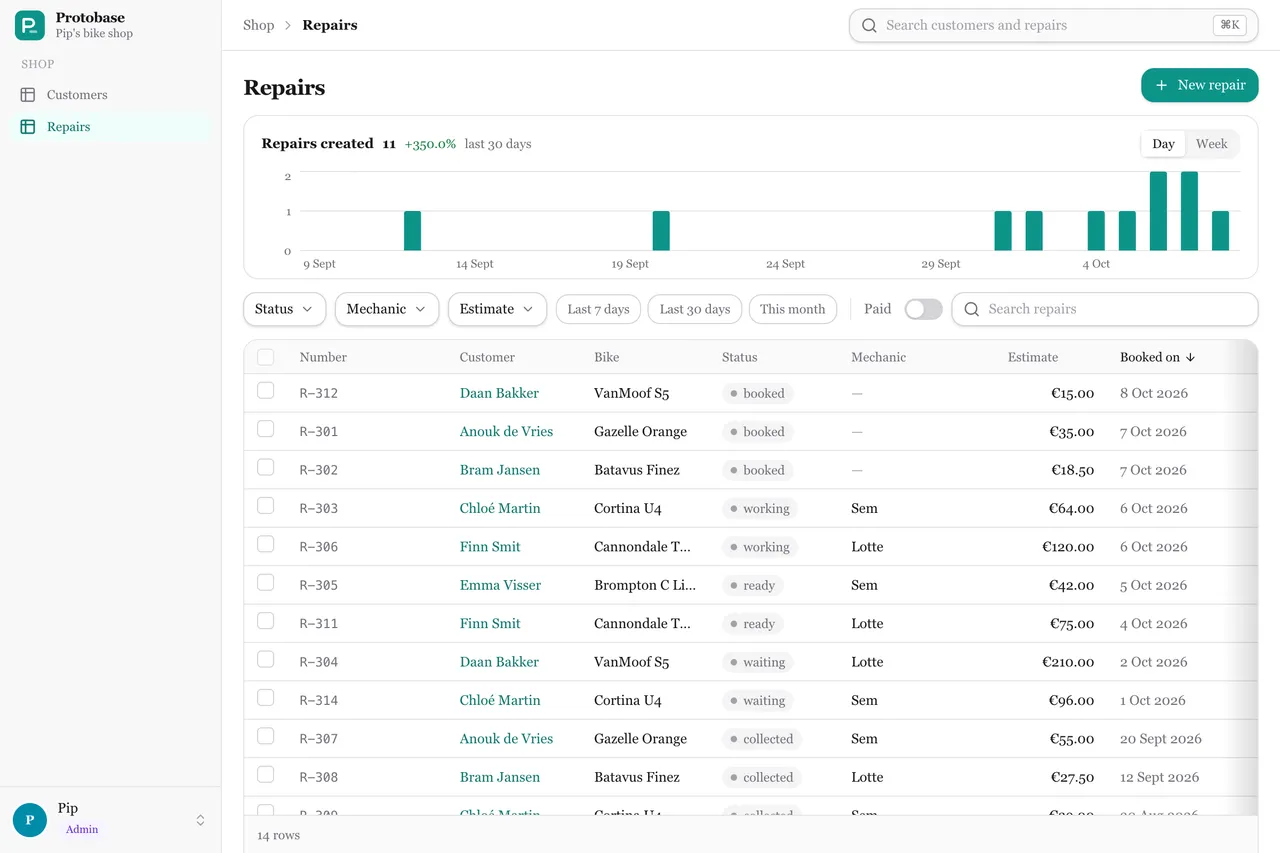Open customer Daan Bakker on row R-312
Screen dimensions: 1280x853
tap(499, 393)
